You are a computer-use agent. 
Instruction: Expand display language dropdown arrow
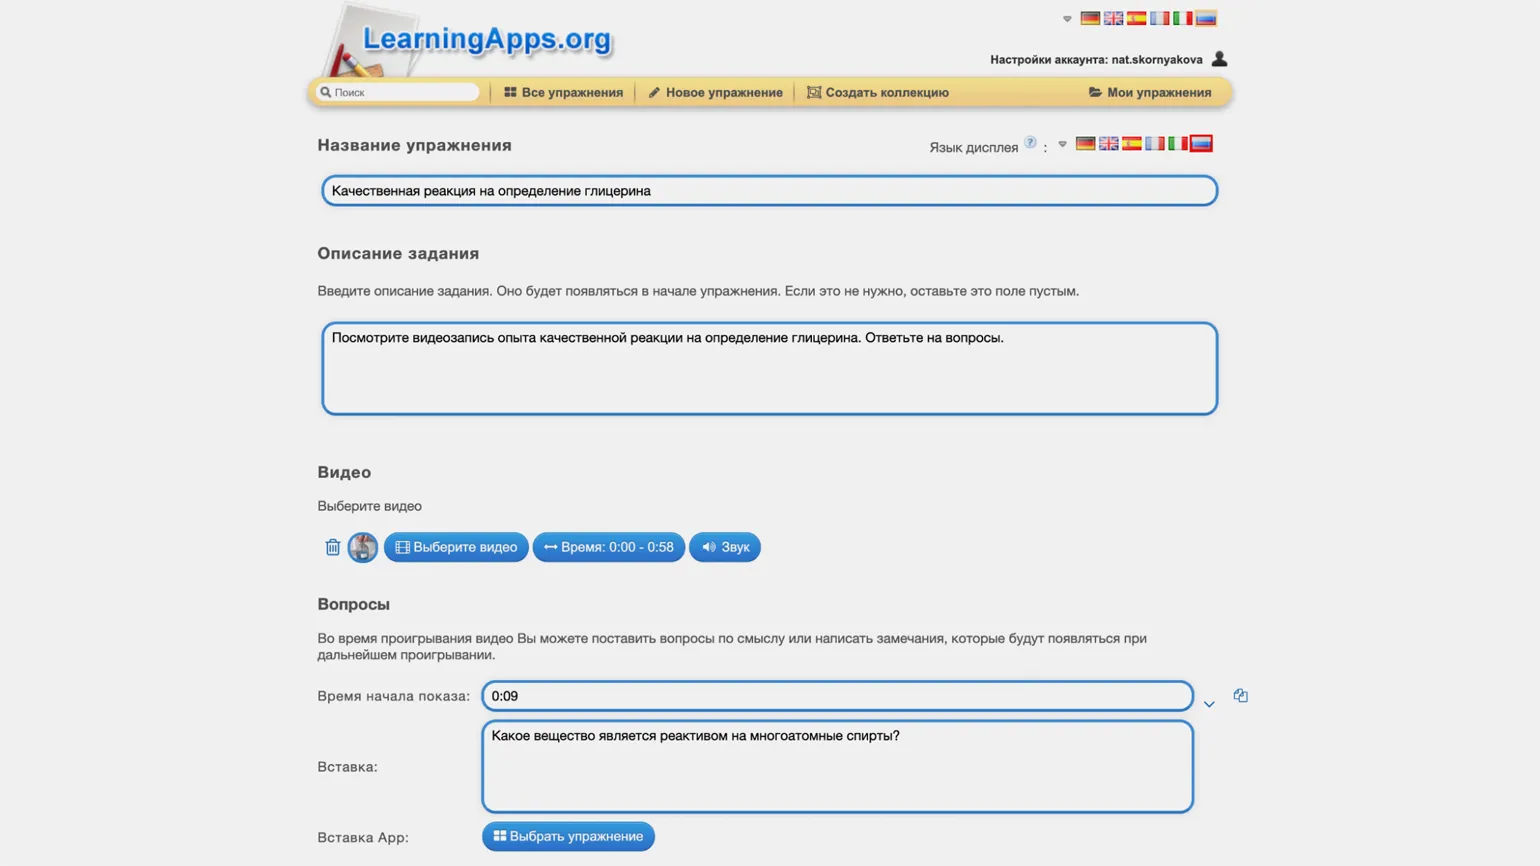pyautogui.click(x=1062, y=144)
